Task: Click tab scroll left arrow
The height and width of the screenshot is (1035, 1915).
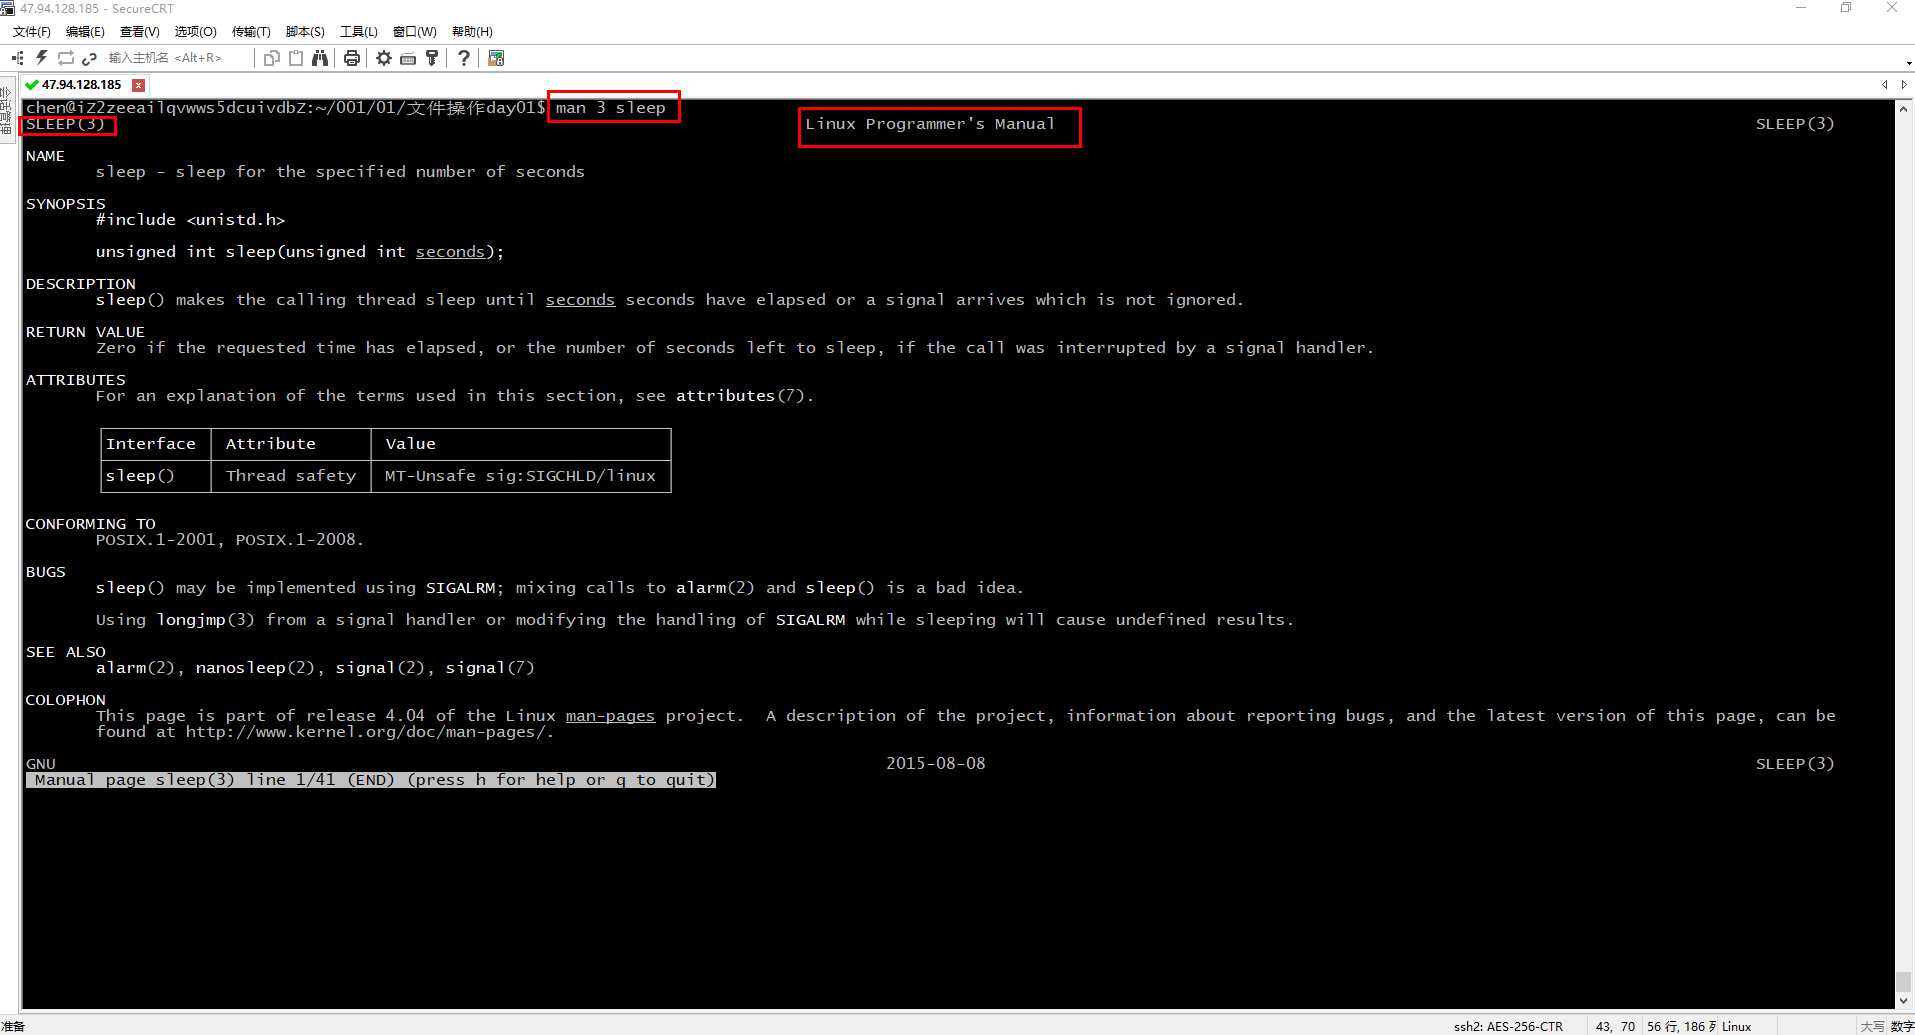Action: coord(1884,85)
